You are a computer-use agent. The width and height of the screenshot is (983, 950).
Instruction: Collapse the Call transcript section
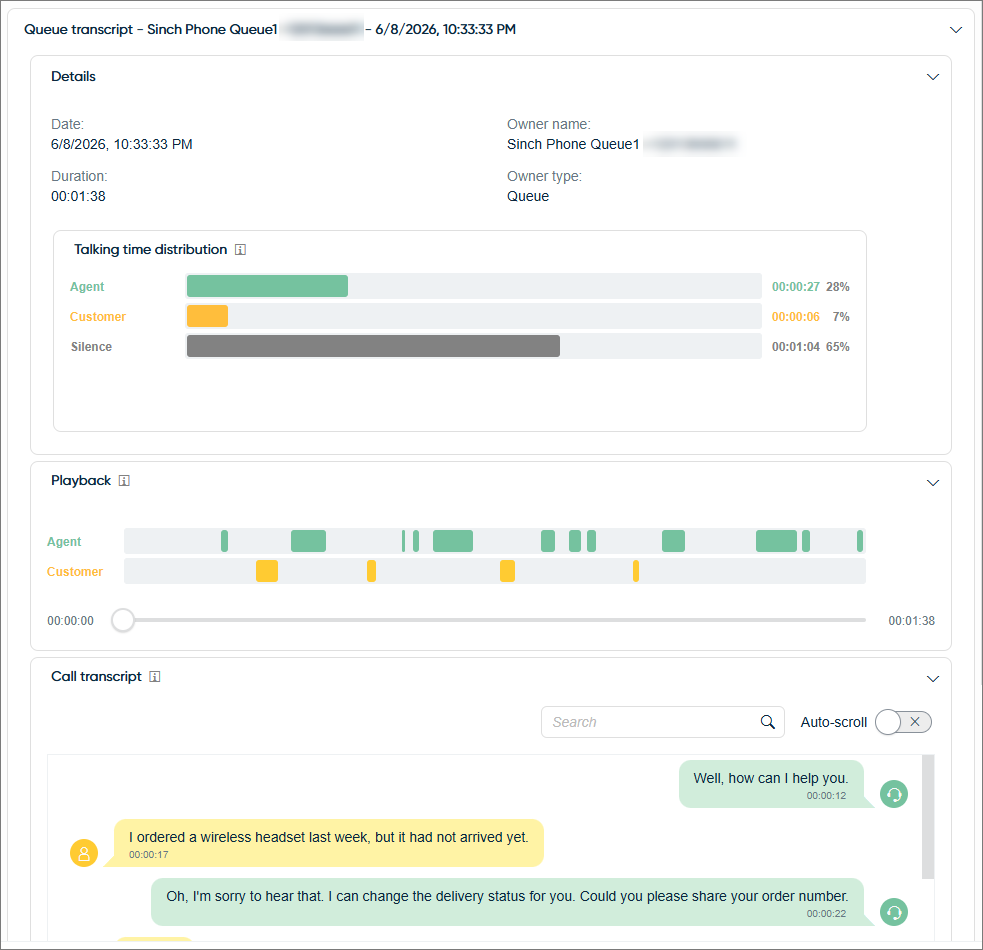pos(933,679)
